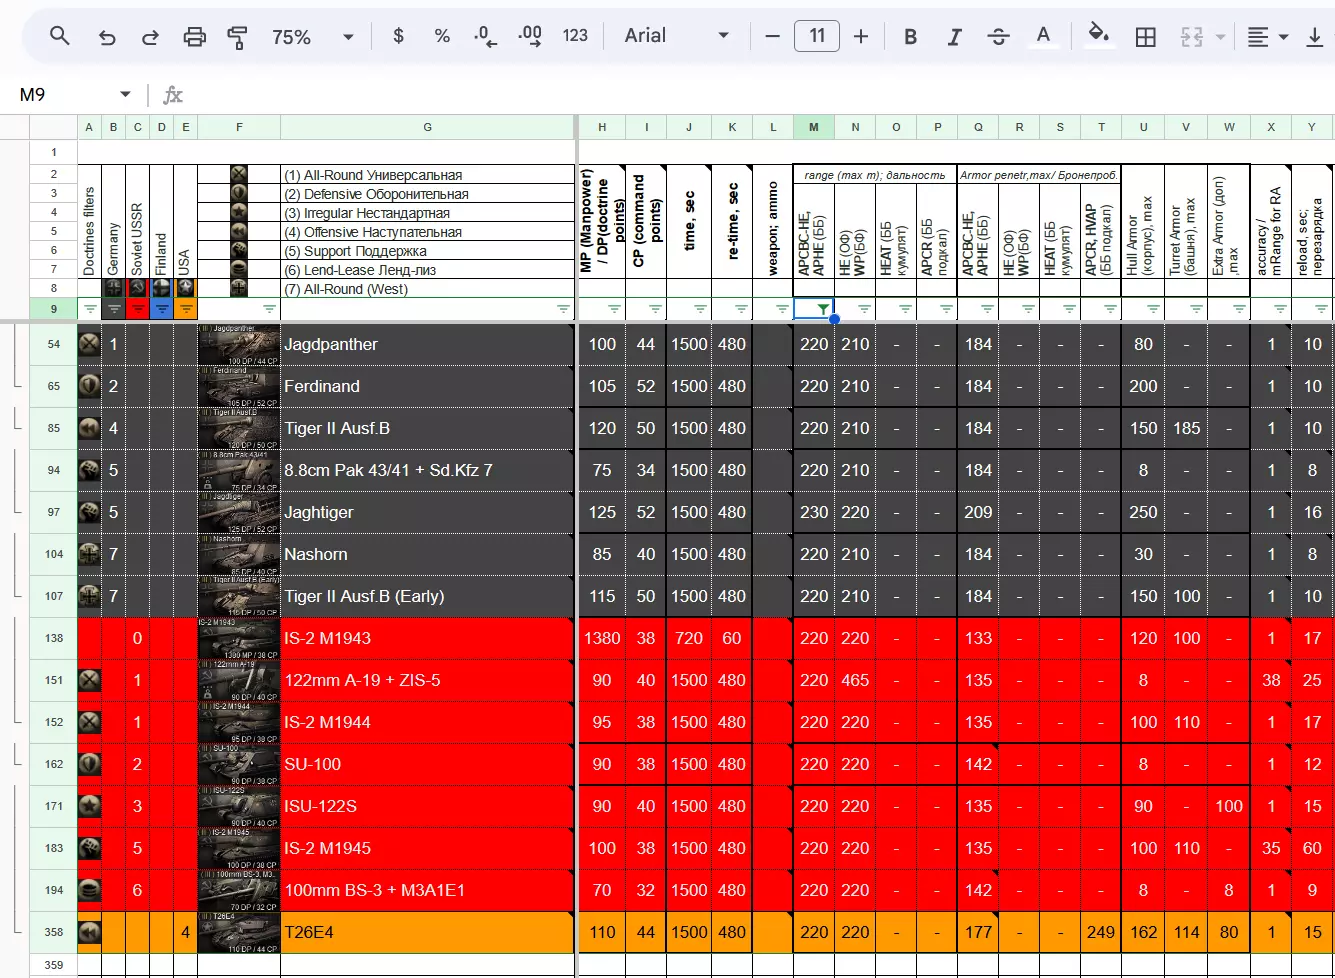Image resolution: width=1335 pixels, height=978 pixels.
Task: Open the horizontal align menu
Action: pos(1266,37)
